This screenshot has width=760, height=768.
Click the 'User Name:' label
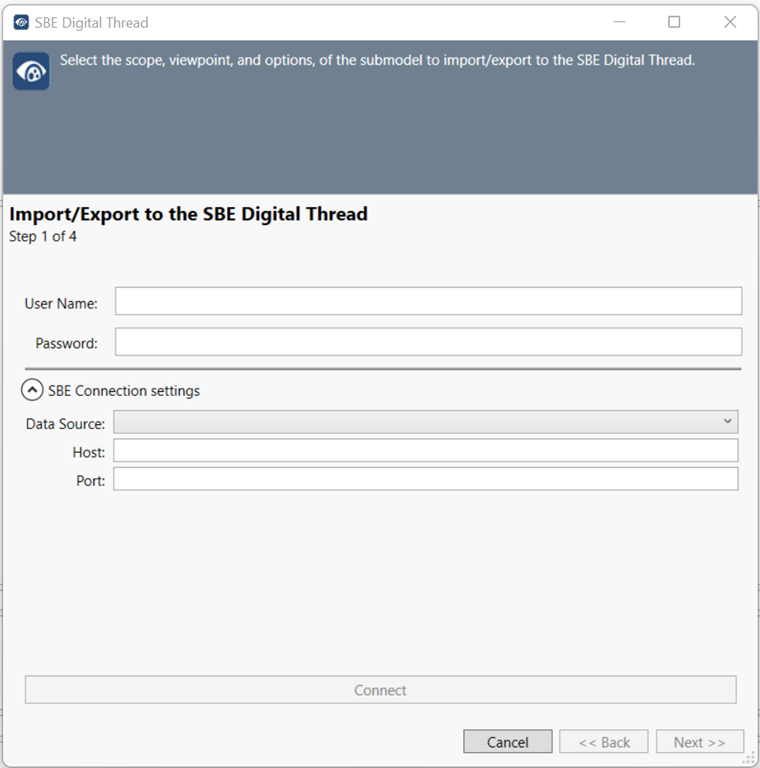[x=61, y=303]
